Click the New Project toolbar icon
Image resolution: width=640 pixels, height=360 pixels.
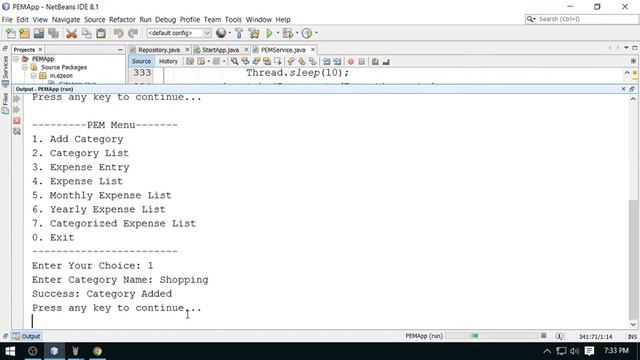pos(24,33)
